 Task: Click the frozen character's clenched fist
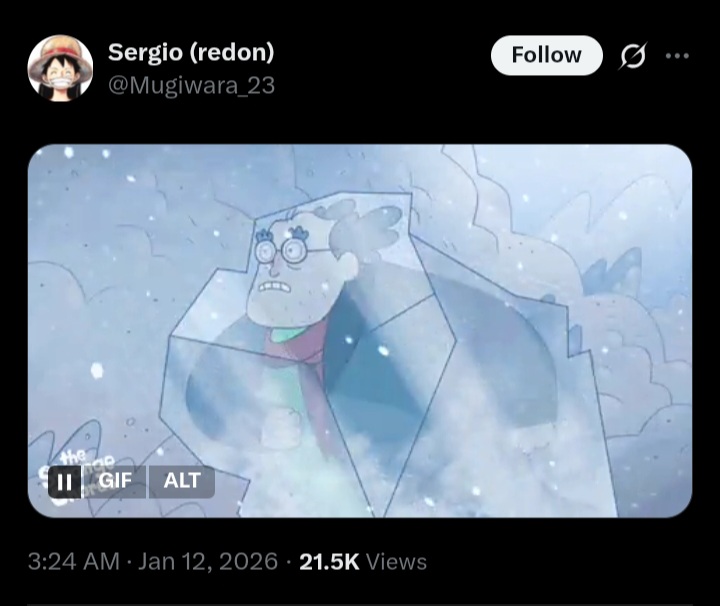[x=281, y=428]
